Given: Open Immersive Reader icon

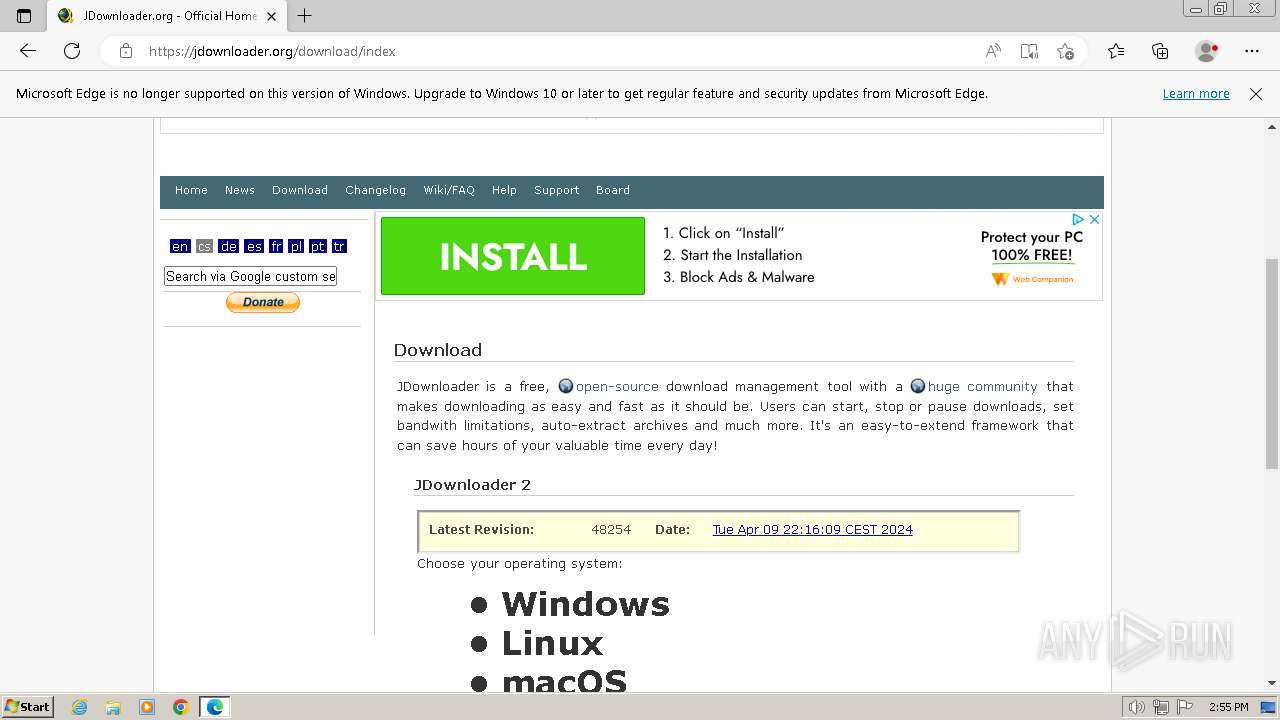Looking at the screenshot, I should [x=1029, y=51].
